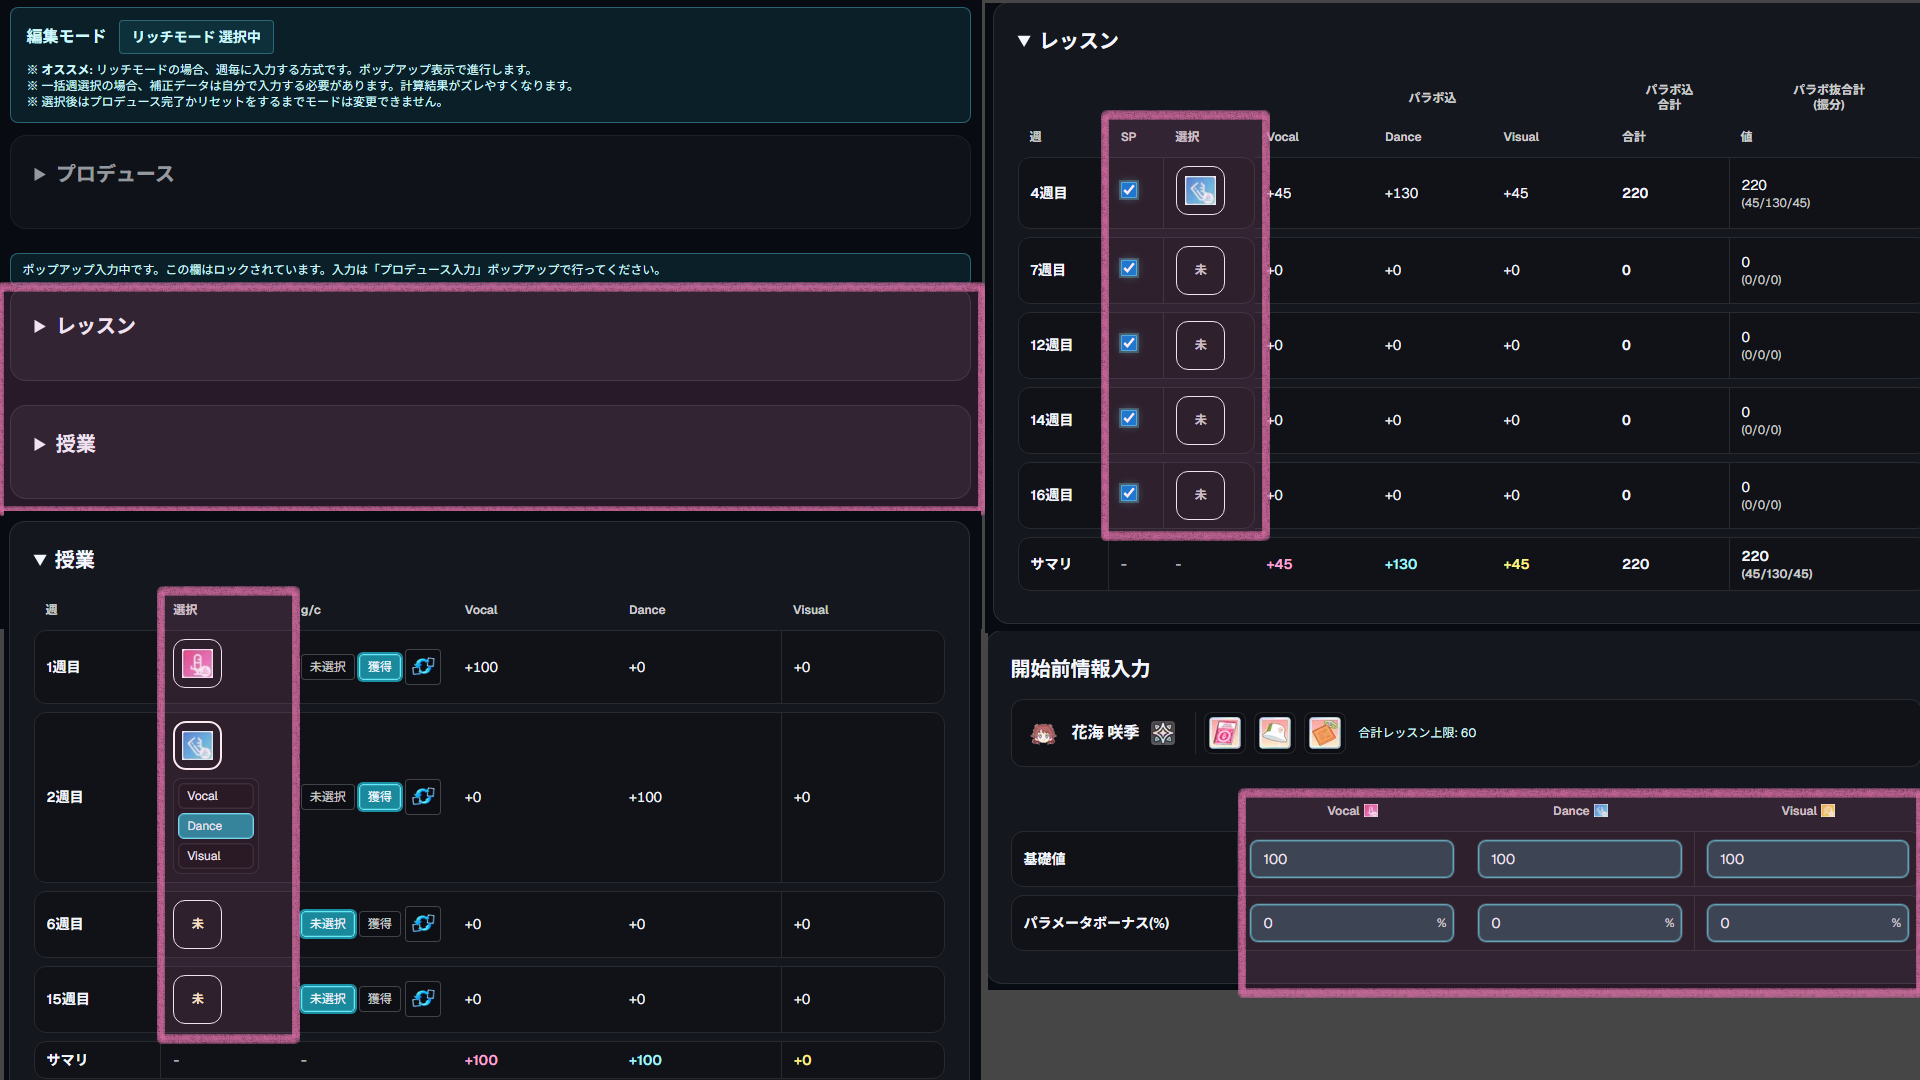The height and width of the screenshot is (1080, 1920).
Task: Click the swap icon in 6週目 row
Action: 423,923
